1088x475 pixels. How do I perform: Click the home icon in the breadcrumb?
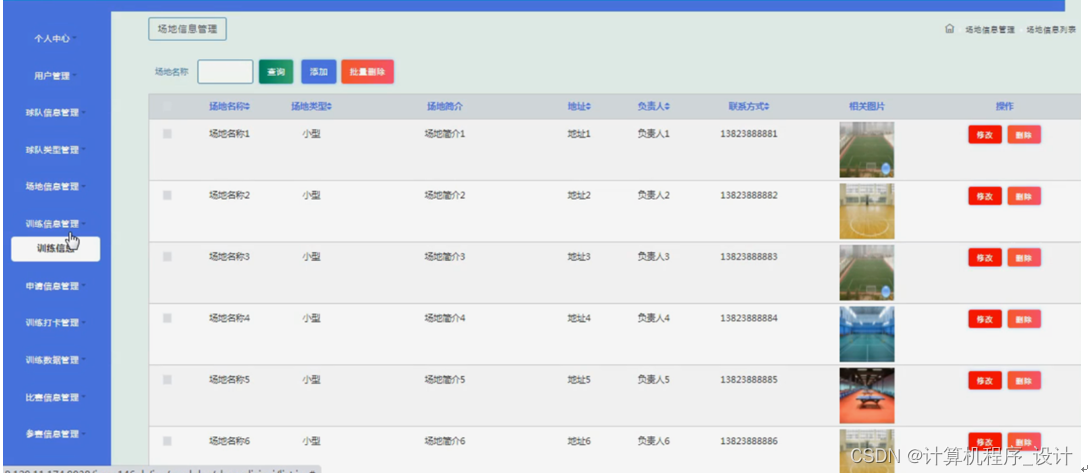[x=949, y=29]
